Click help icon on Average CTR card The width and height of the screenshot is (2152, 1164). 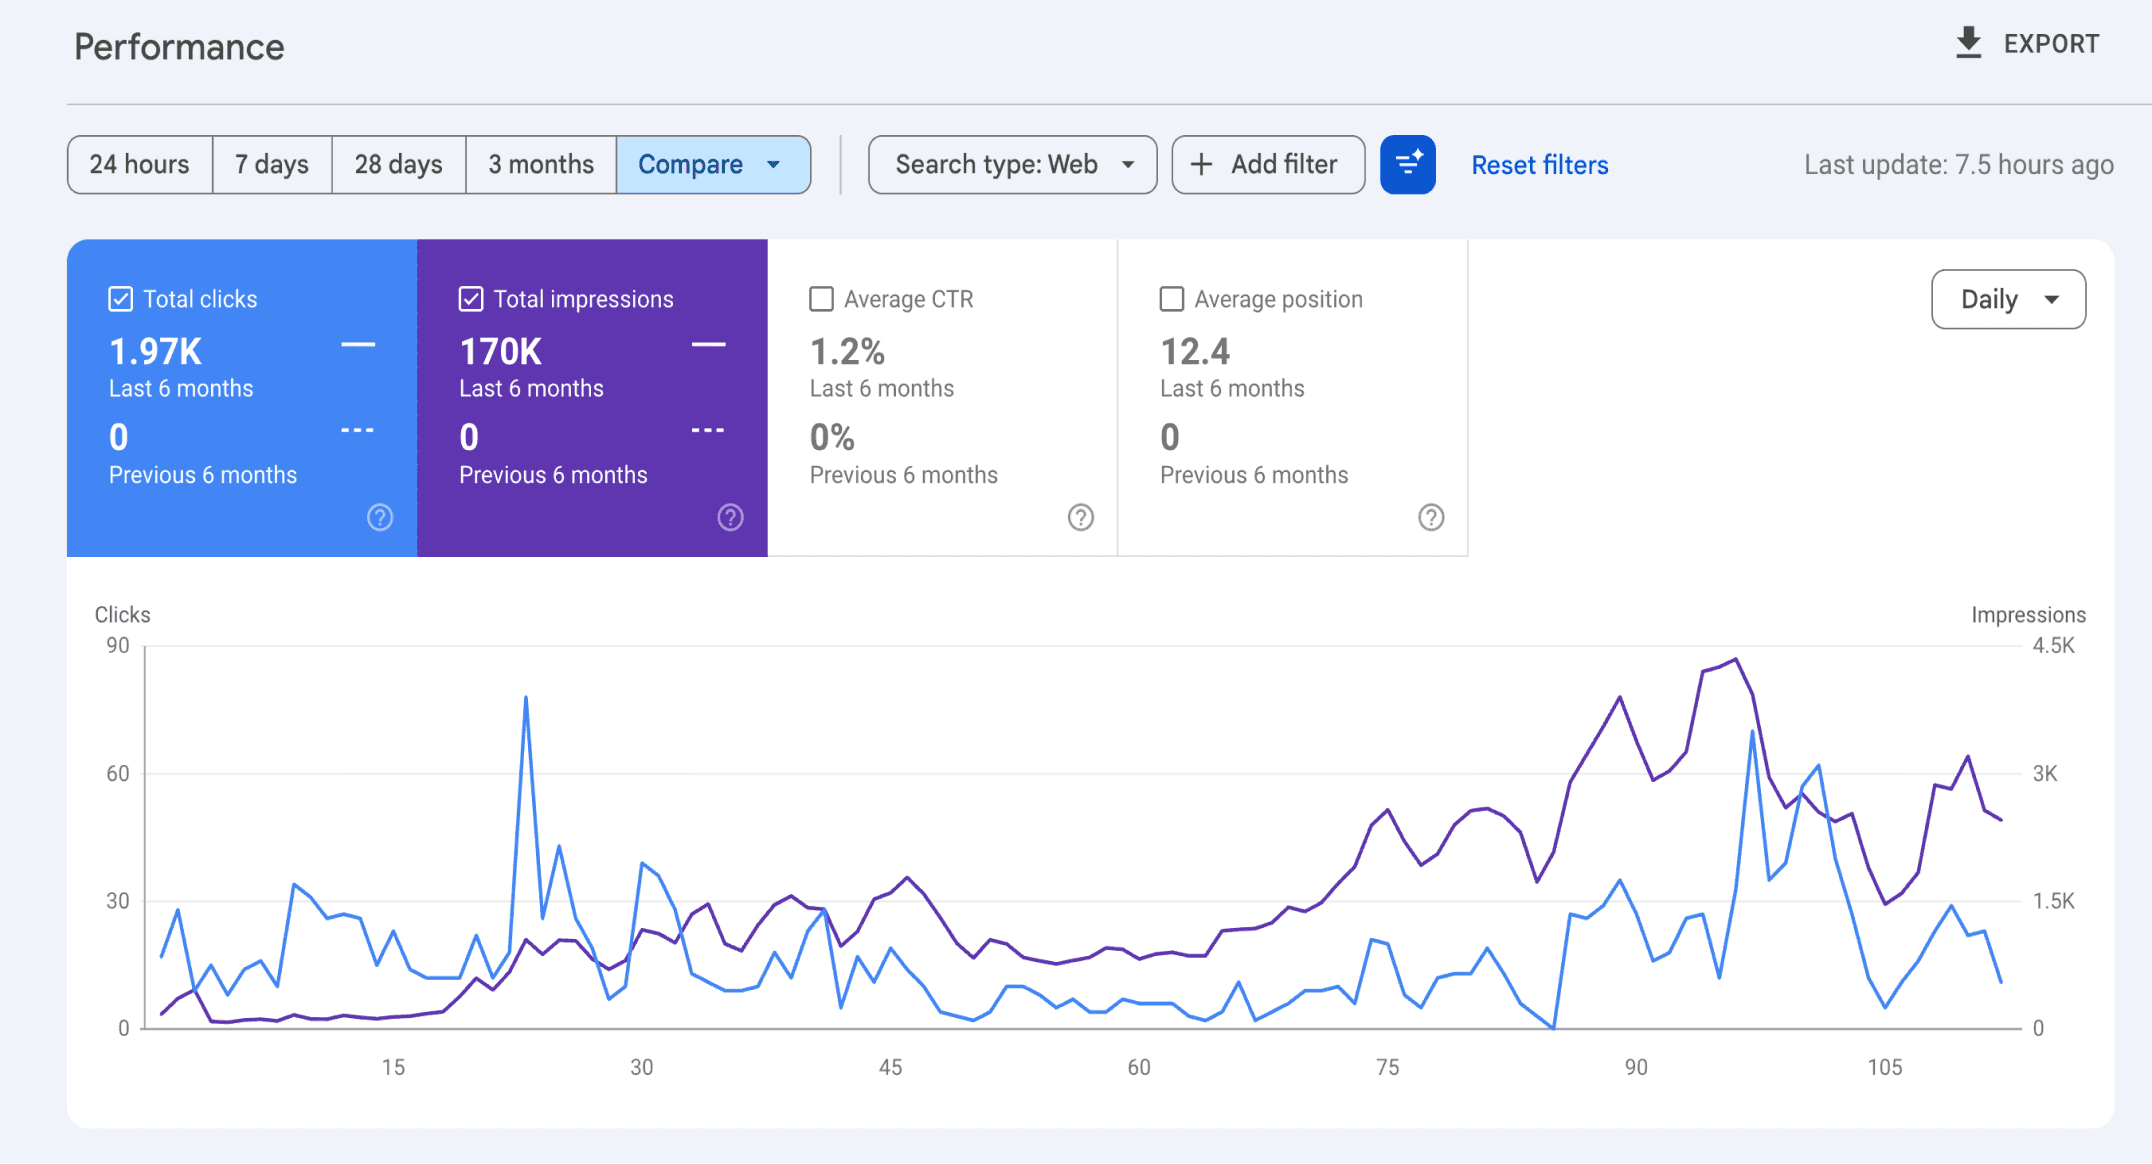(x=1081, y=517)
